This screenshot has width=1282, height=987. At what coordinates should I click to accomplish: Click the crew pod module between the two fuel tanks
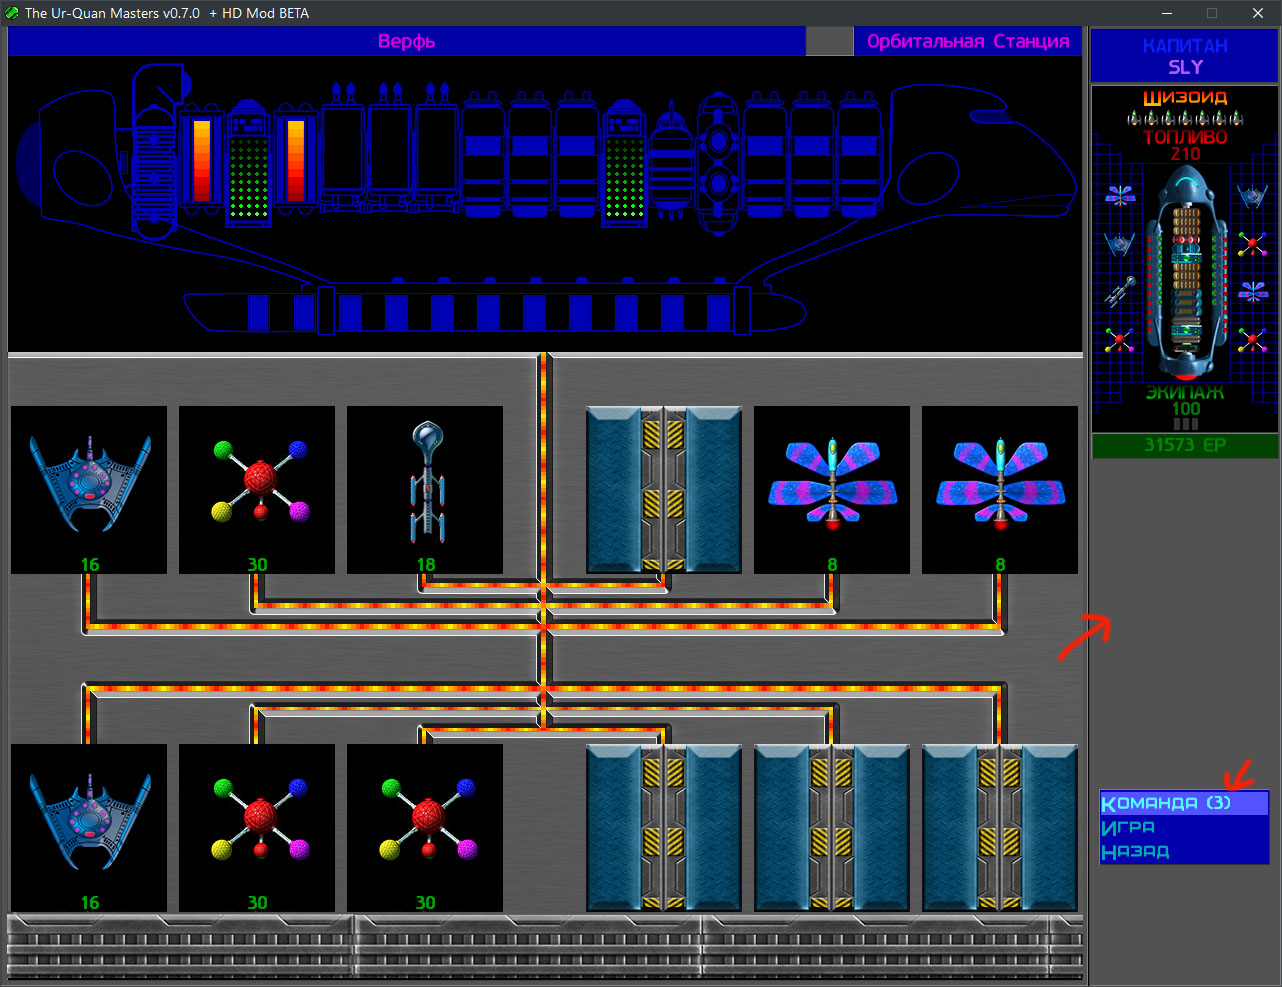click(248, 162)
